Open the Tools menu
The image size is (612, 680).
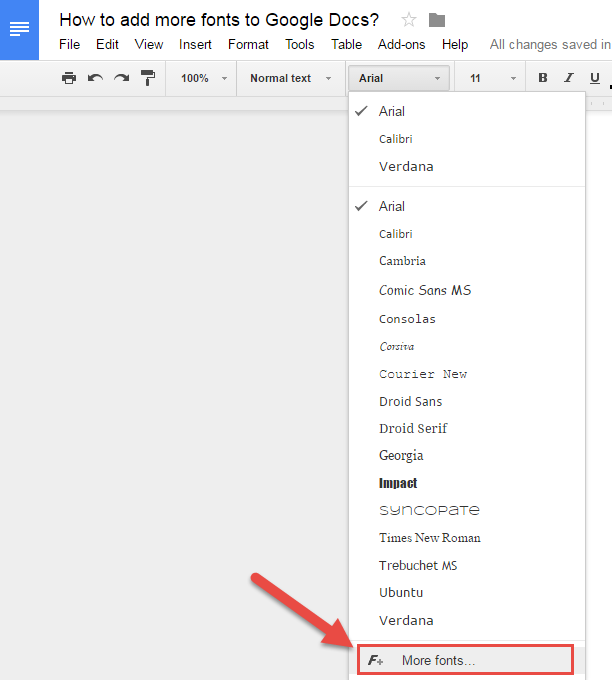(300, 45)
